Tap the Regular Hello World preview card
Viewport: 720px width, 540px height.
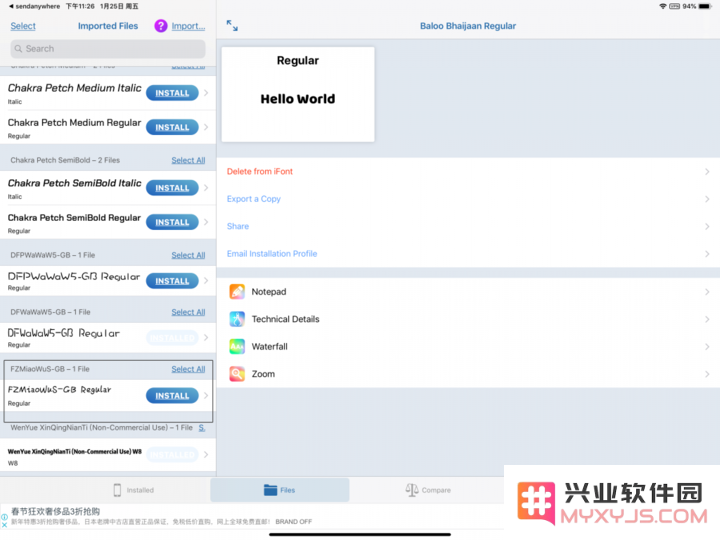(x=298, y=94)
